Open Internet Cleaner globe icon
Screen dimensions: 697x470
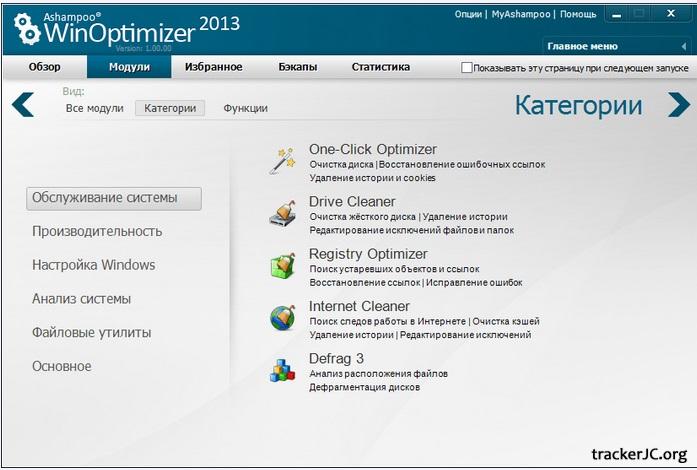[x=283, y=317]
